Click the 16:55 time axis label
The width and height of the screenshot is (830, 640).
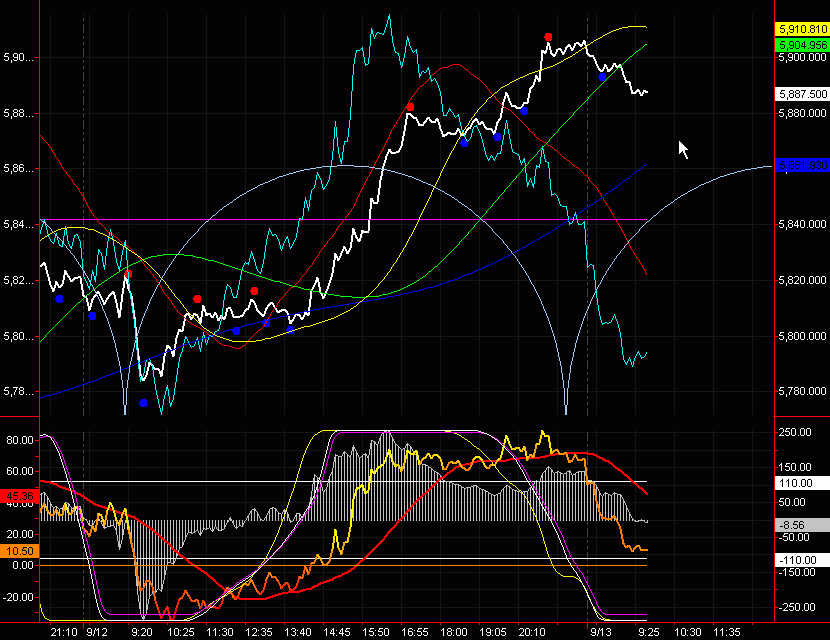pyautogui.click(x=414, y=633)
